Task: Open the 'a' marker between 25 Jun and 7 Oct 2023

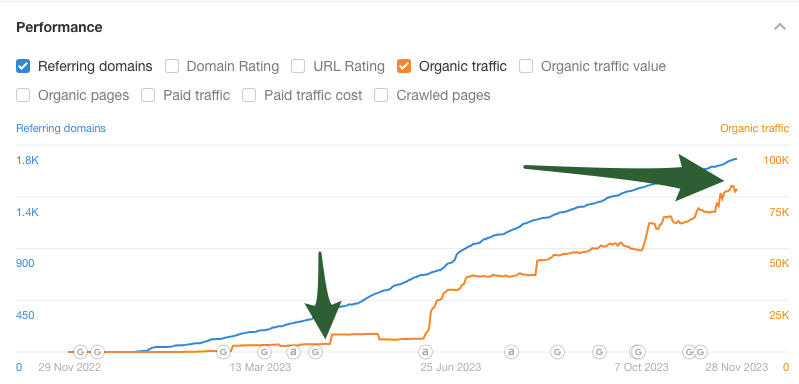Action: (x=511, y=351)
